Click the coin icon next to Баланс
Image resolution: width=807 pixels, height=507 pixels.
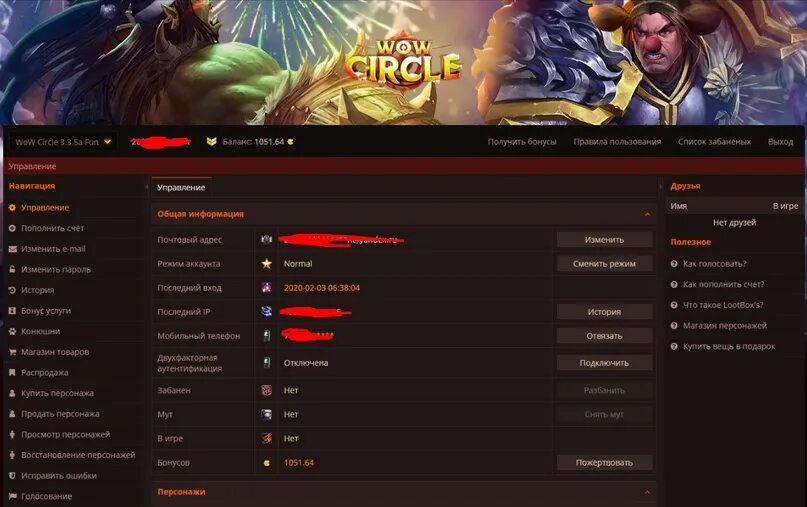290,142
